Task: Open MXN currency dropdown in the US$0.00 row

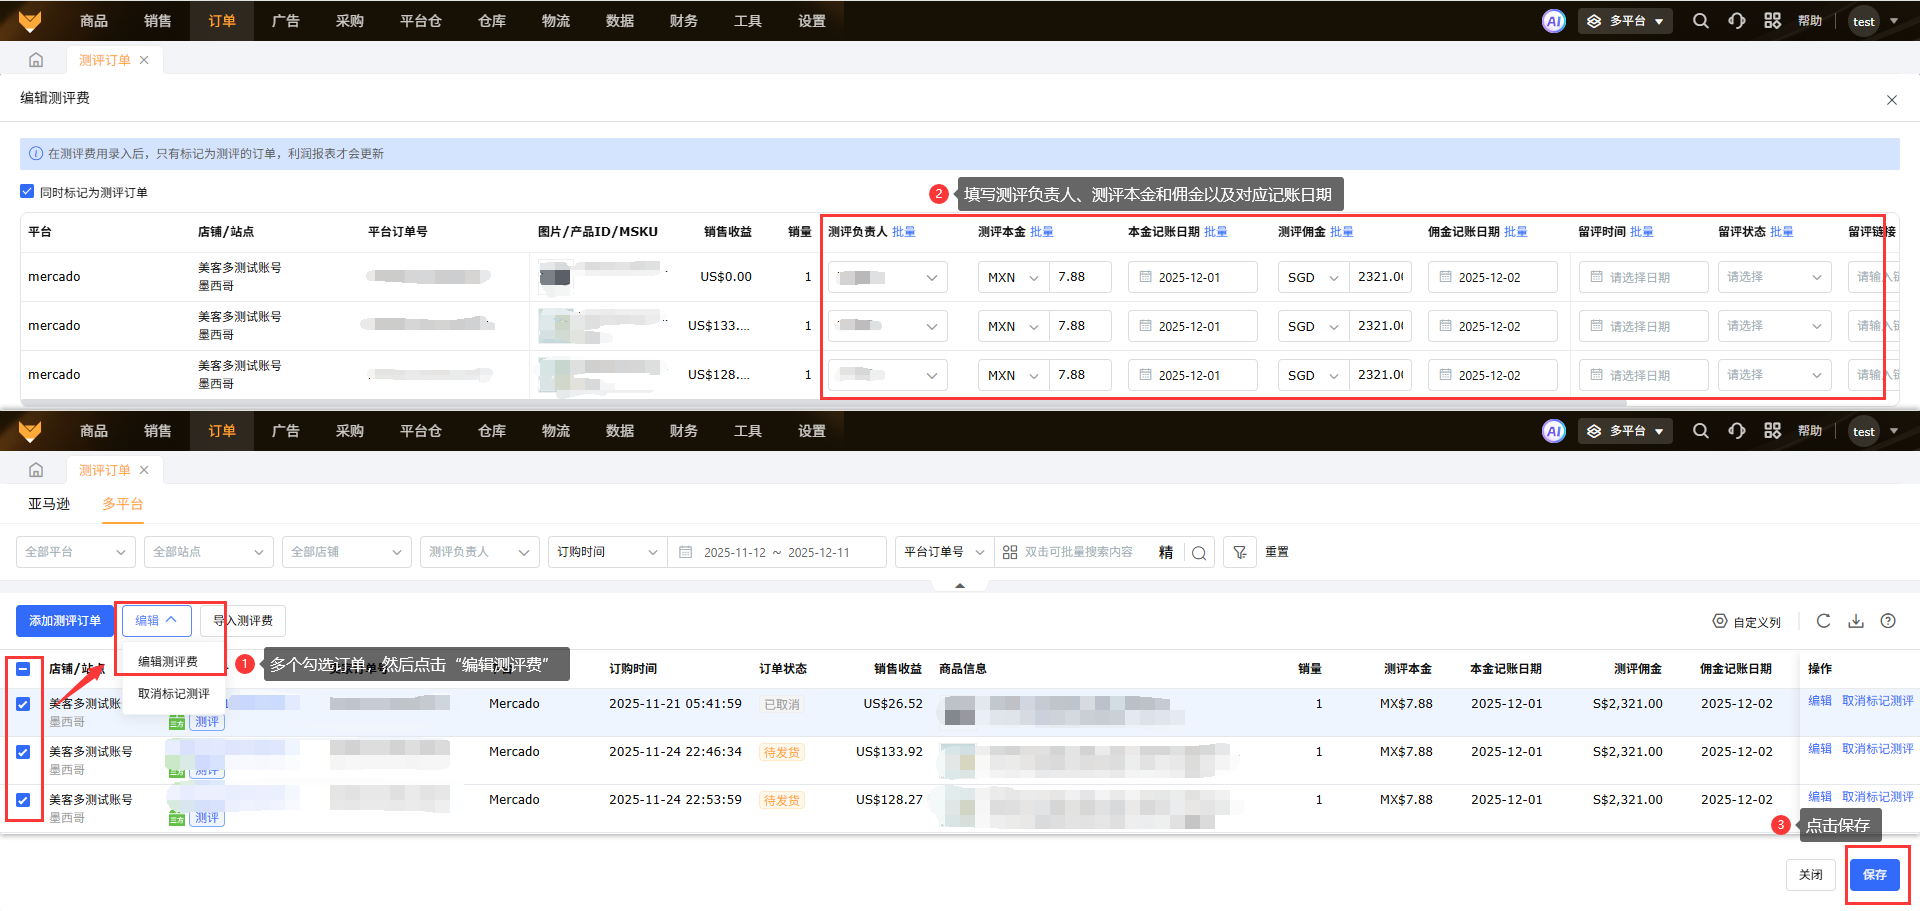Action: (x=1014, y=277)
